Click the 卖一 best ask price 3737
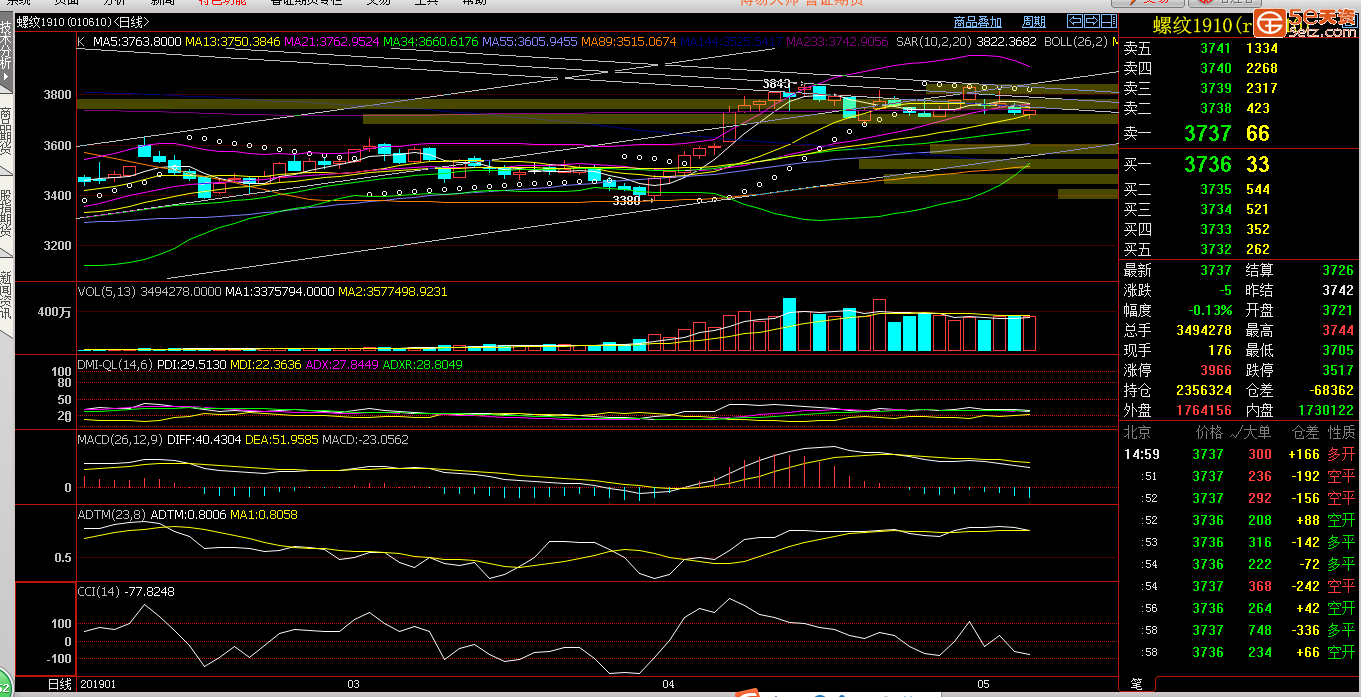Image resolution: width=1361 pixels, height=697 pixels. coord(1208,133)
